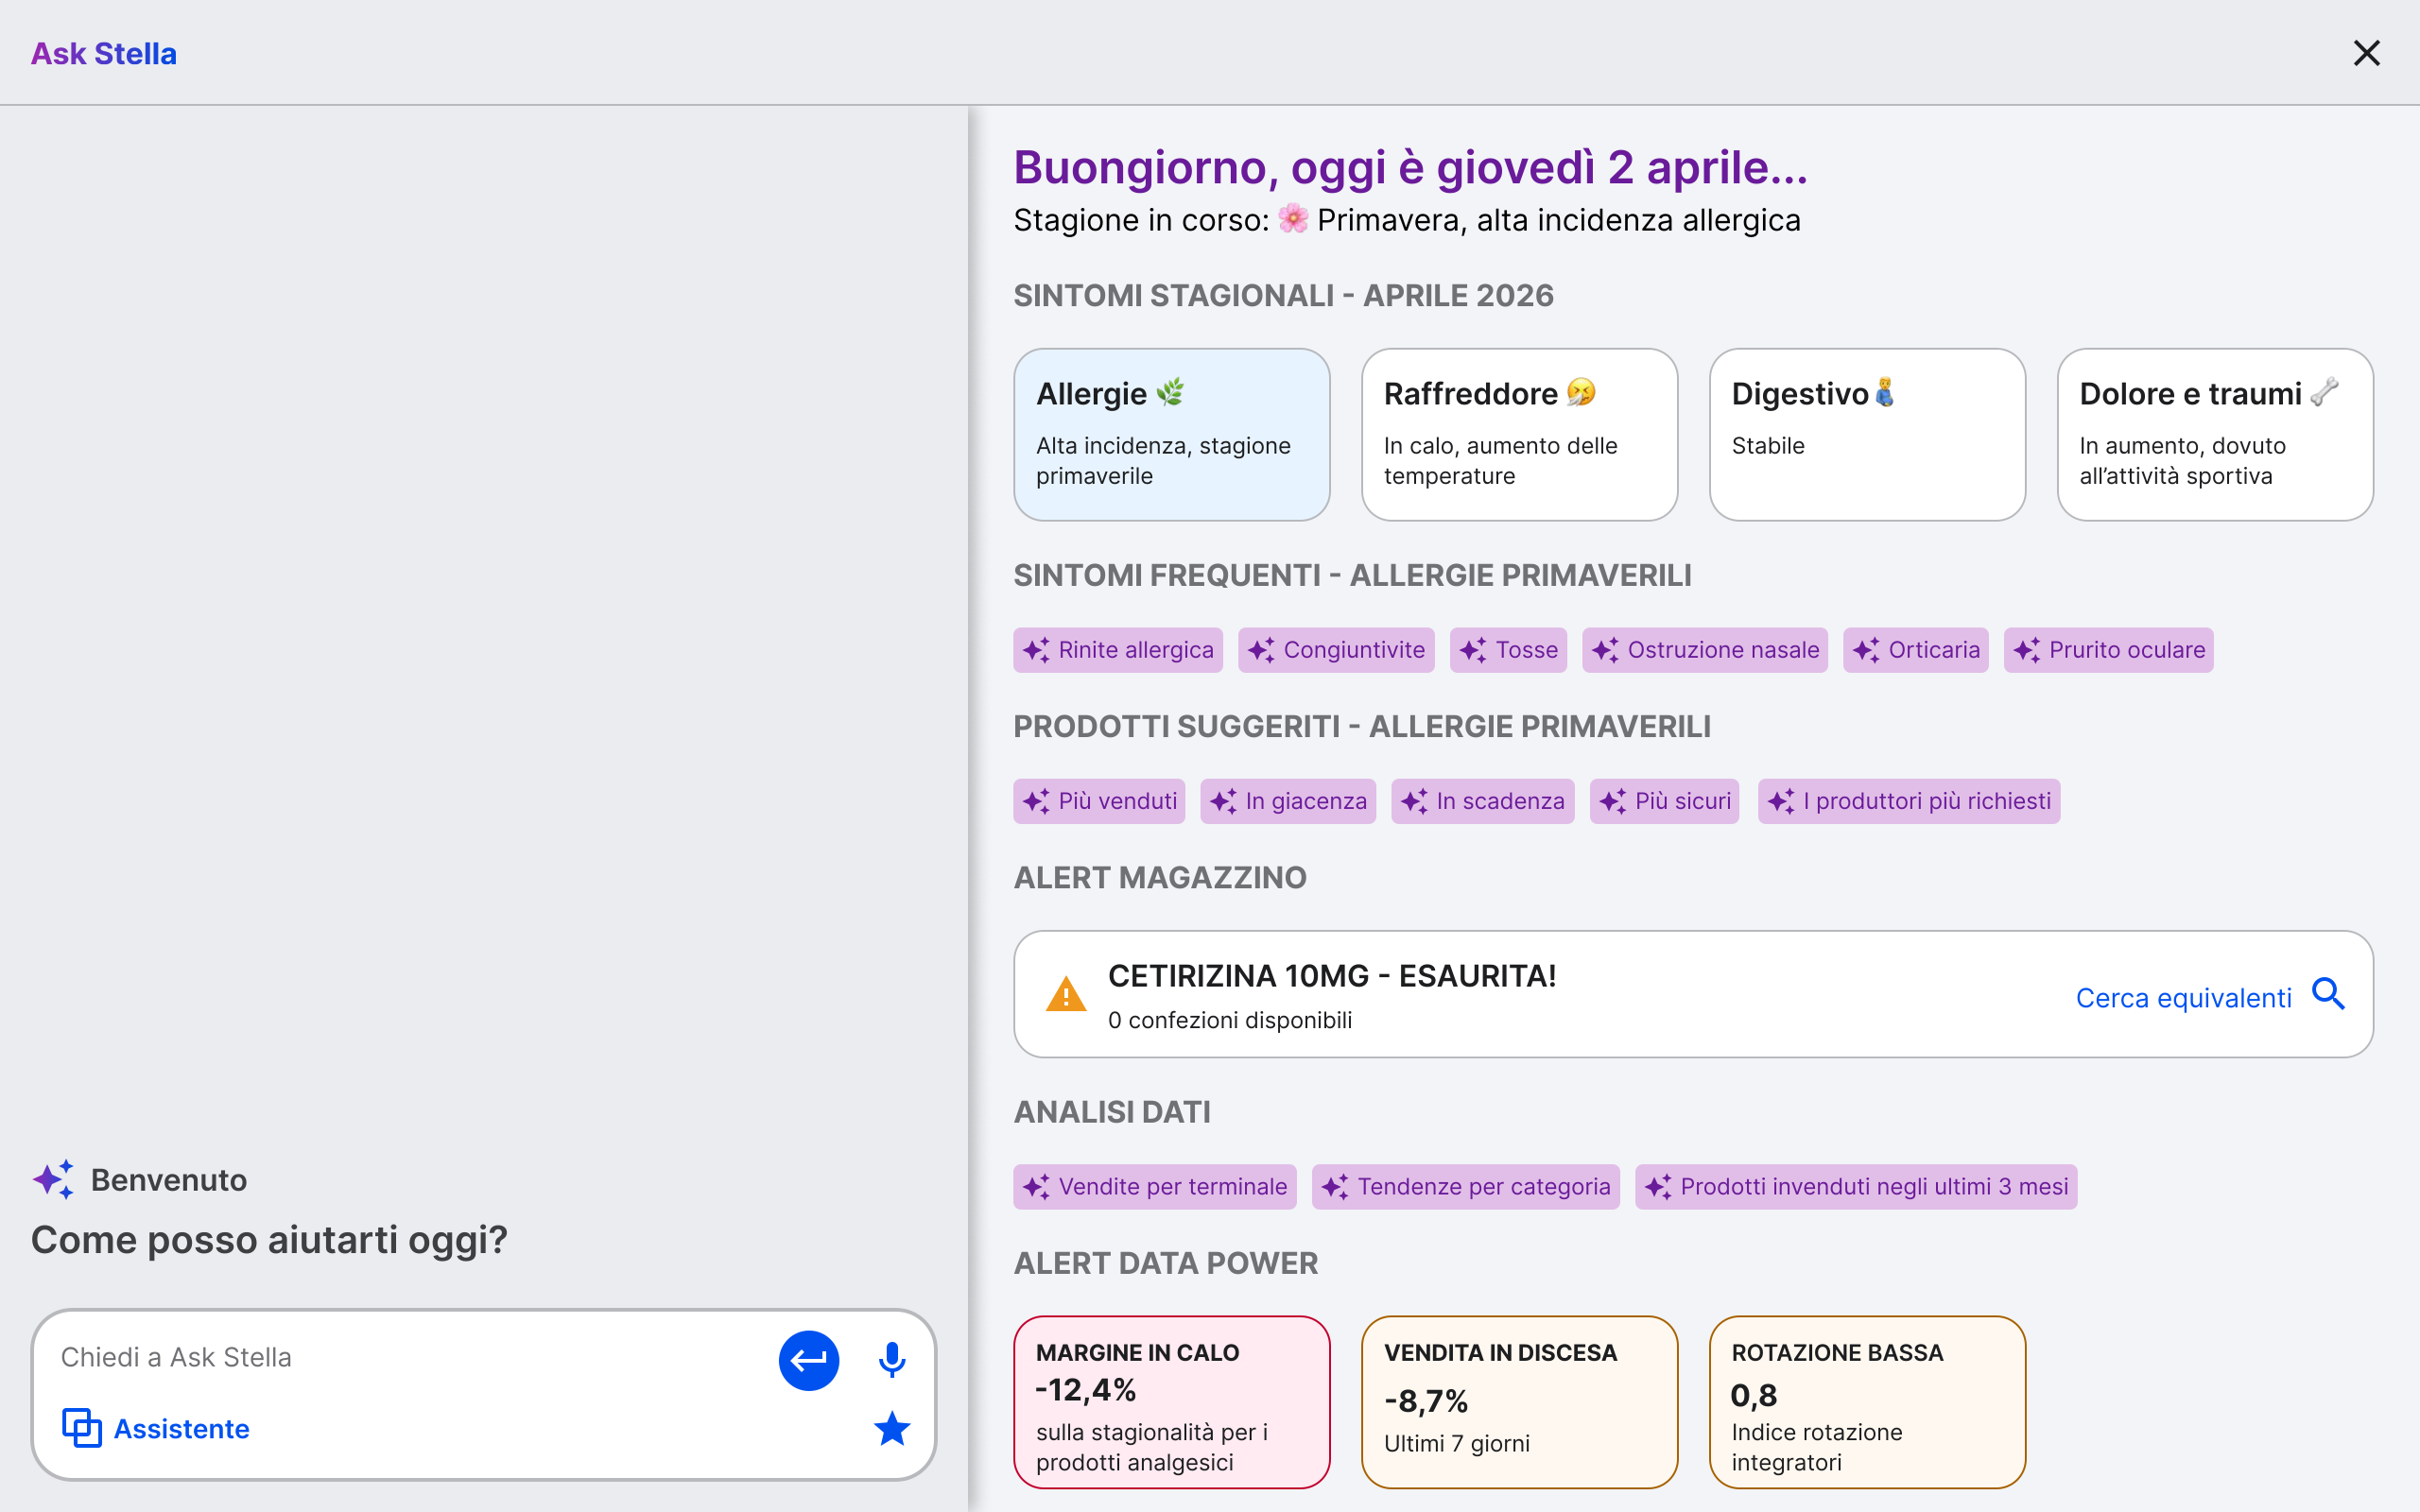Screen dimensions: 2420x1512
Task: Show Più sicuri products
Action: coord(1664,801)
